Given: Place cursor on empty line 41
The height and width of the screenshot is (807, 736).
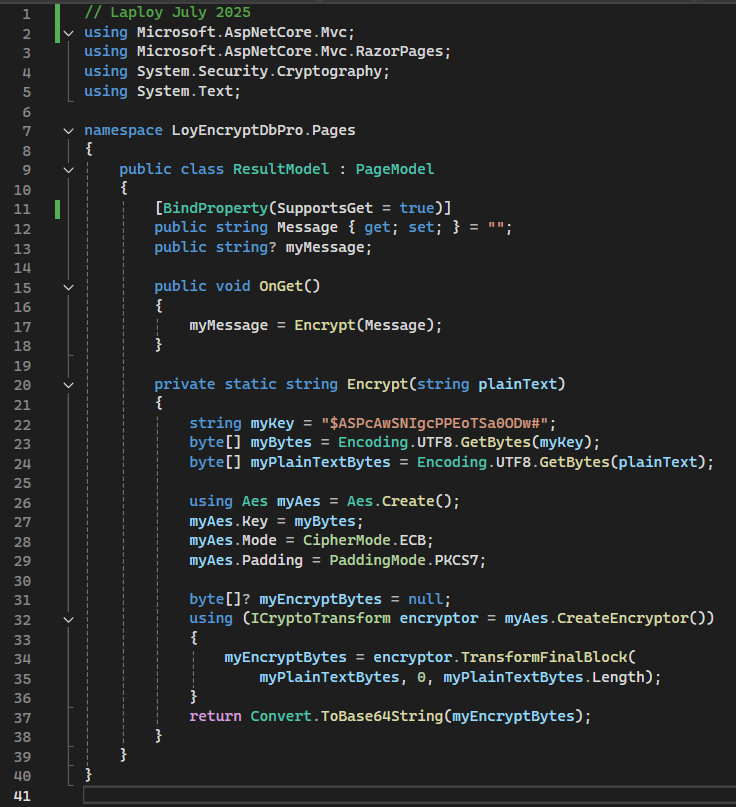Looking at the screenshot, I should tap(400, 796).
